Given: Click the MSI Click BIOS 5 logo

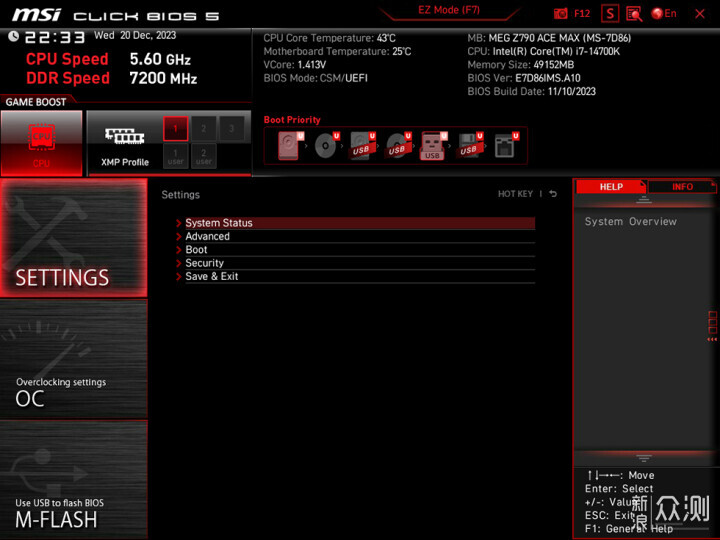Looking at the screenshot, I should (116, 15).
